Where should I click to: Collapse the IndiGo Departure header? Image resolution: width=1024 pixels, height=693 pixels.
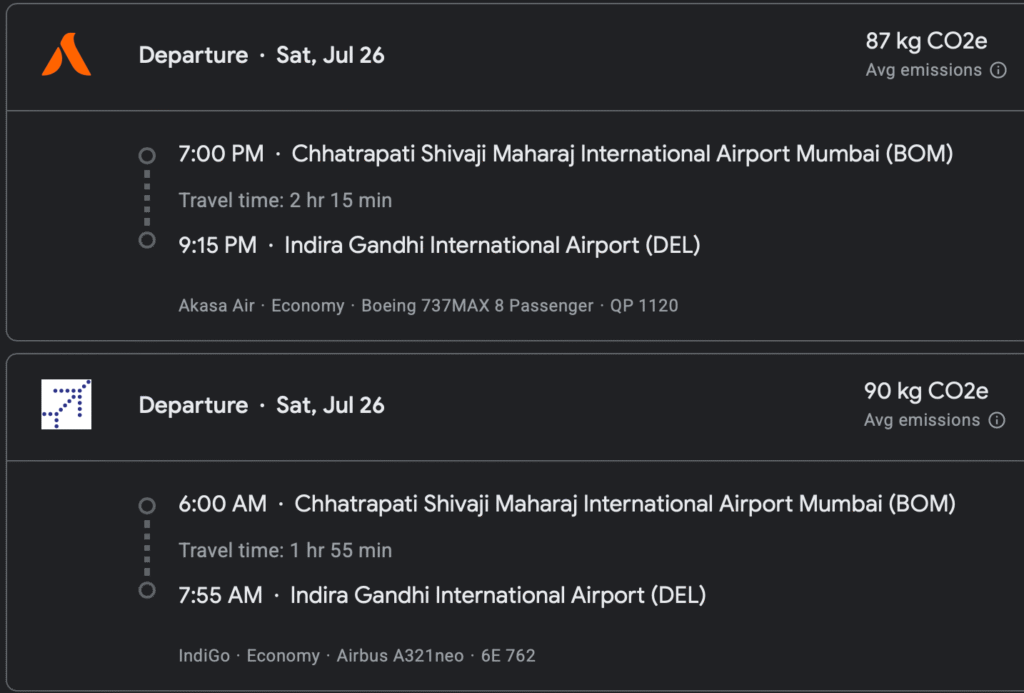click(516, 407)
